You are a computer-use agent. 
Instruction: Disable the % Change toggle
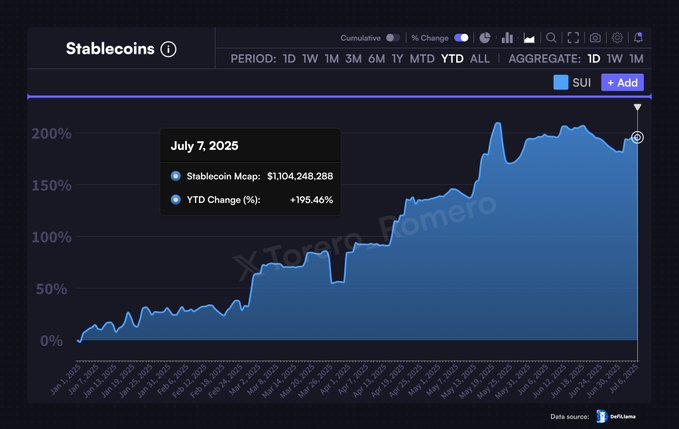coord(461,38)
